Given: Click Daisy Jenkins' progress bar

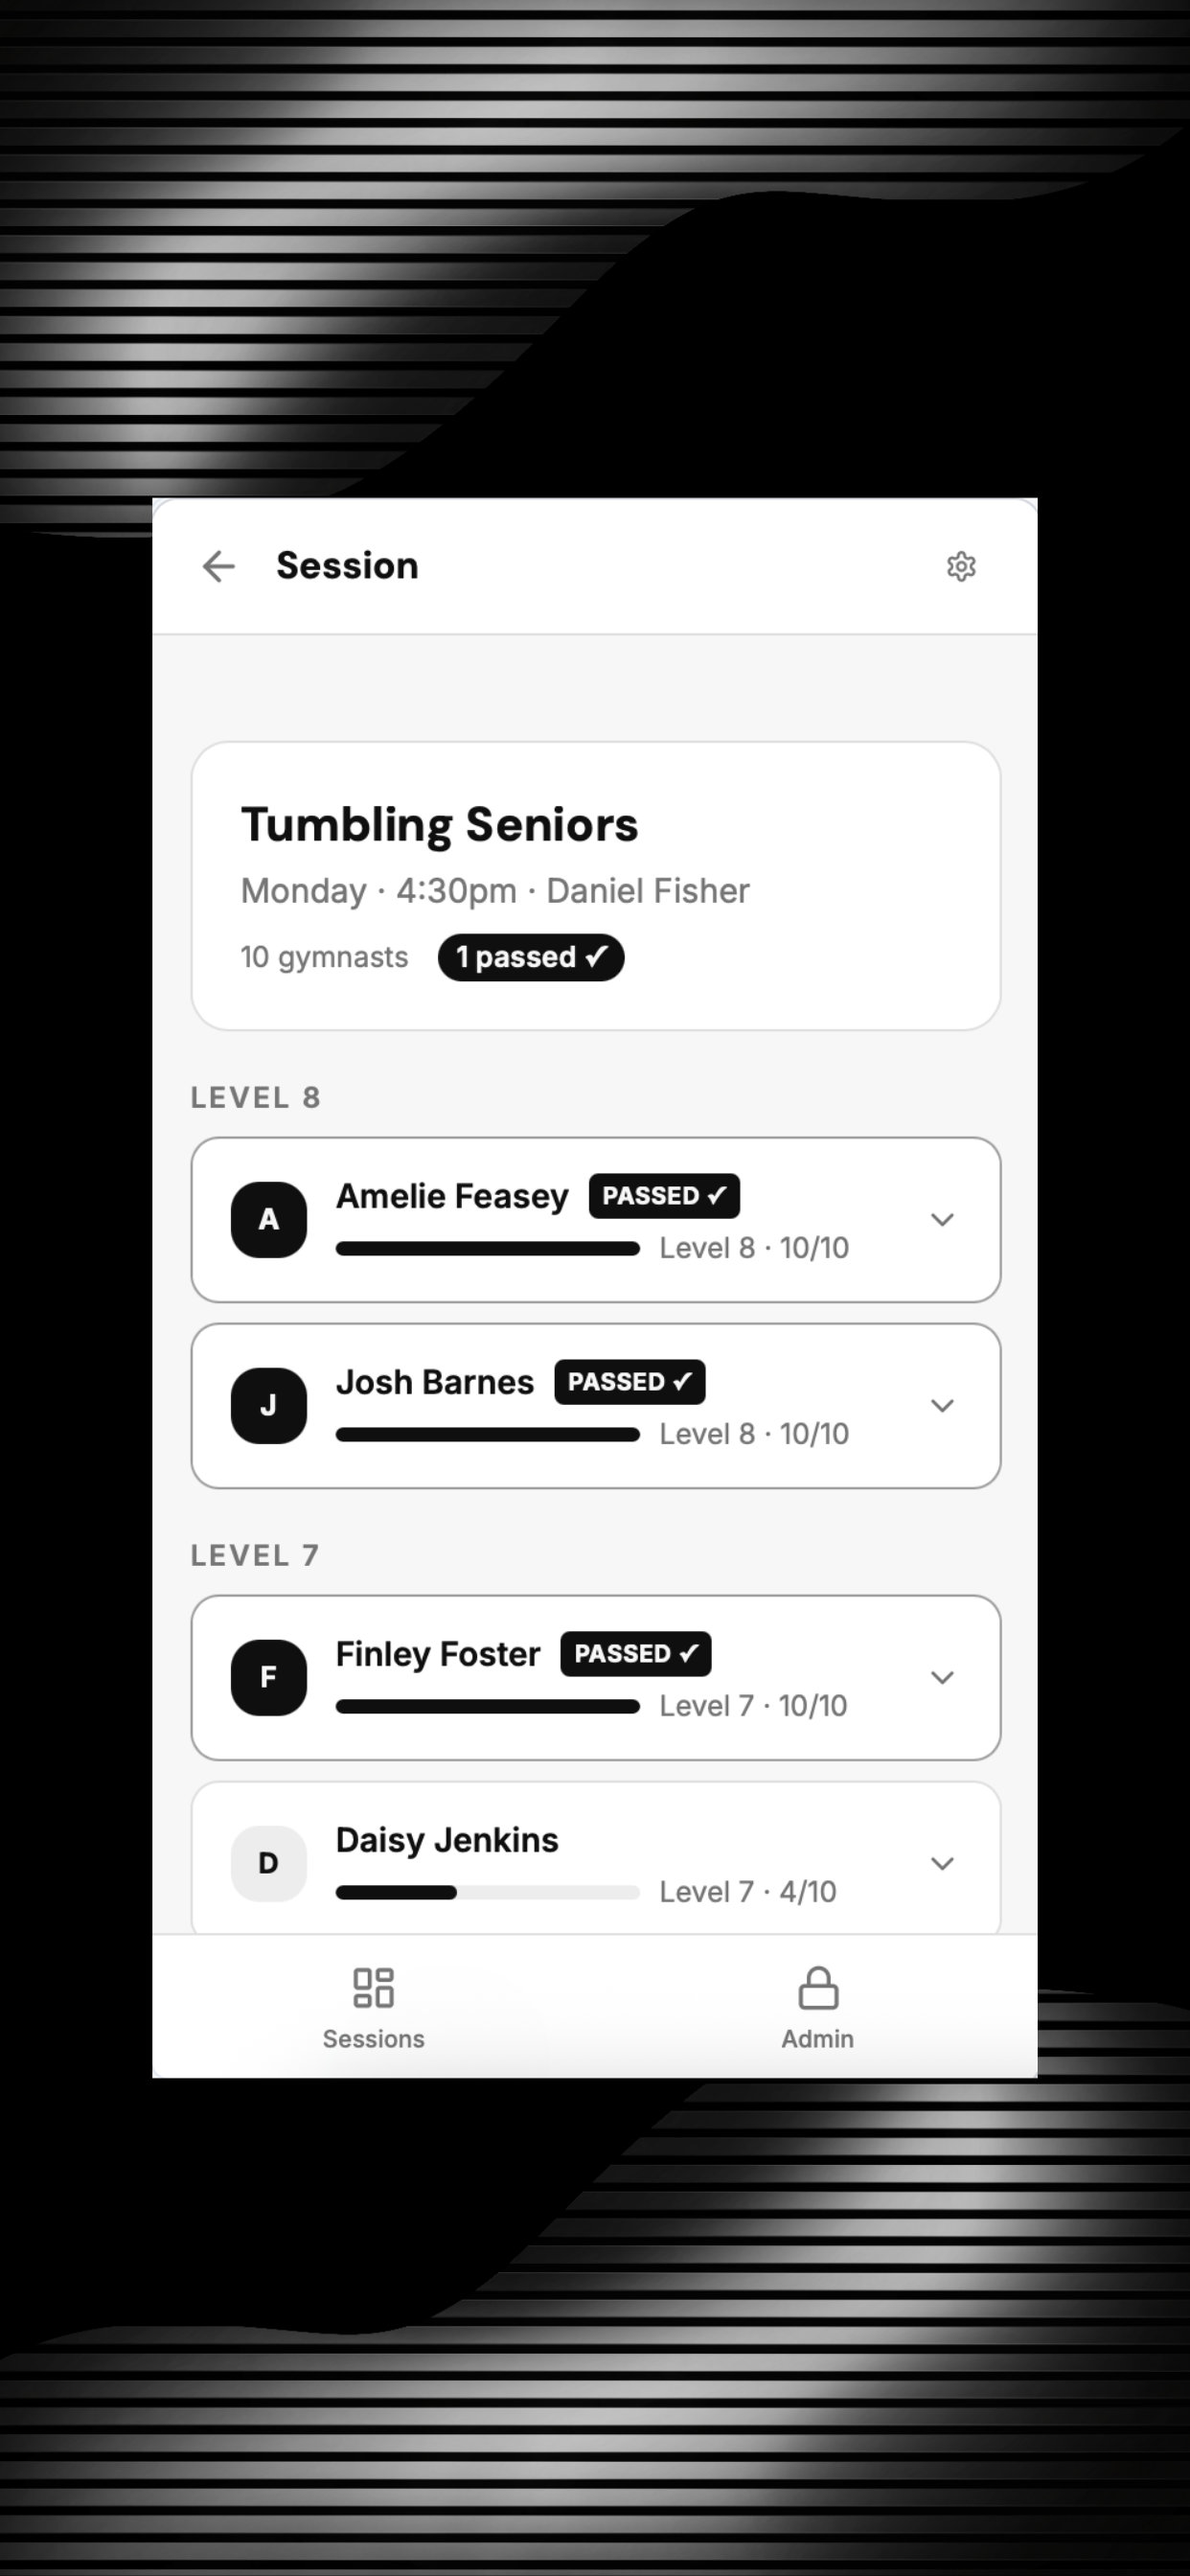Looking at the screenshot, I should point(488,1892).
